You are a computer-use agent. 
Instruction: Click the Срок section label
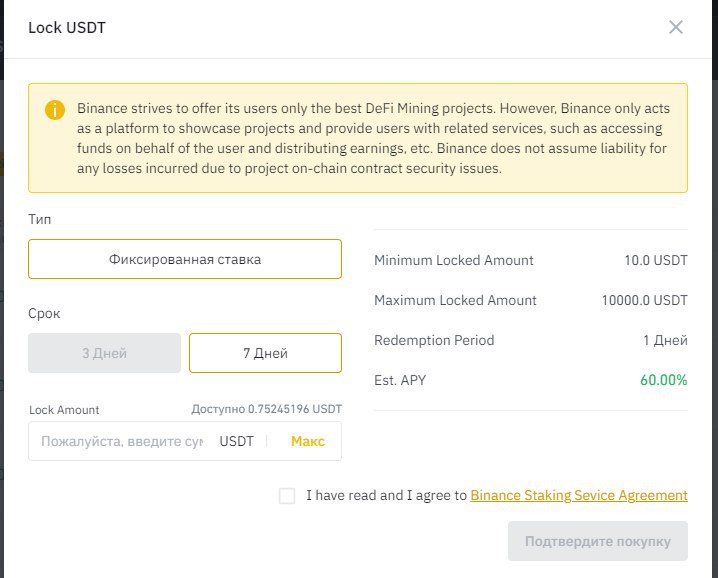click(x=44, y=314)
